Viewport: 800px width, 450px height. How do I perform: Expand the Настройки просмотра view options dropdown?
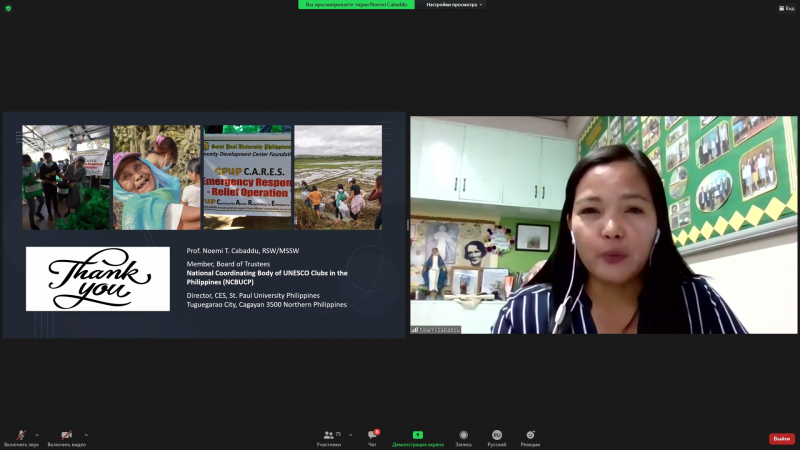[454, 5]
